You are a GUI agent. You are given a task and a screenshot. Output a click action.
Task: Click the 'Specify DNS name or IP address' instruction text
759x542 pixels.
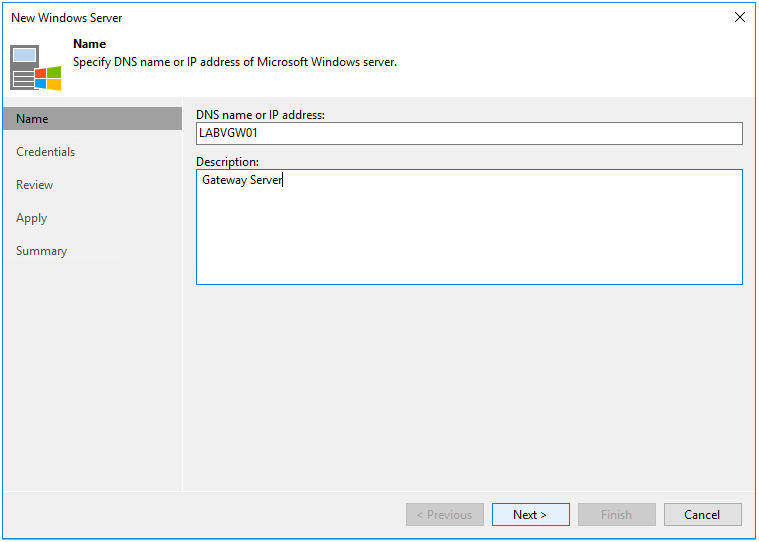pos(235,62)
